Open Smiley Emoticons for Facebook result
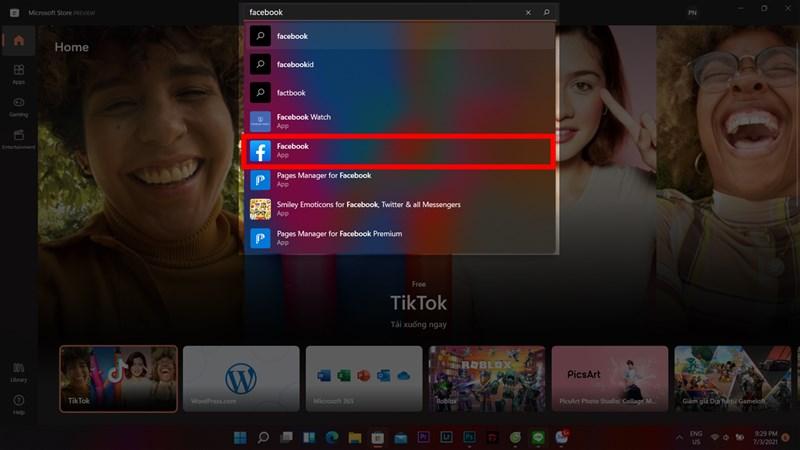This screenshot has height=450, width=800. tap(399, 209)
